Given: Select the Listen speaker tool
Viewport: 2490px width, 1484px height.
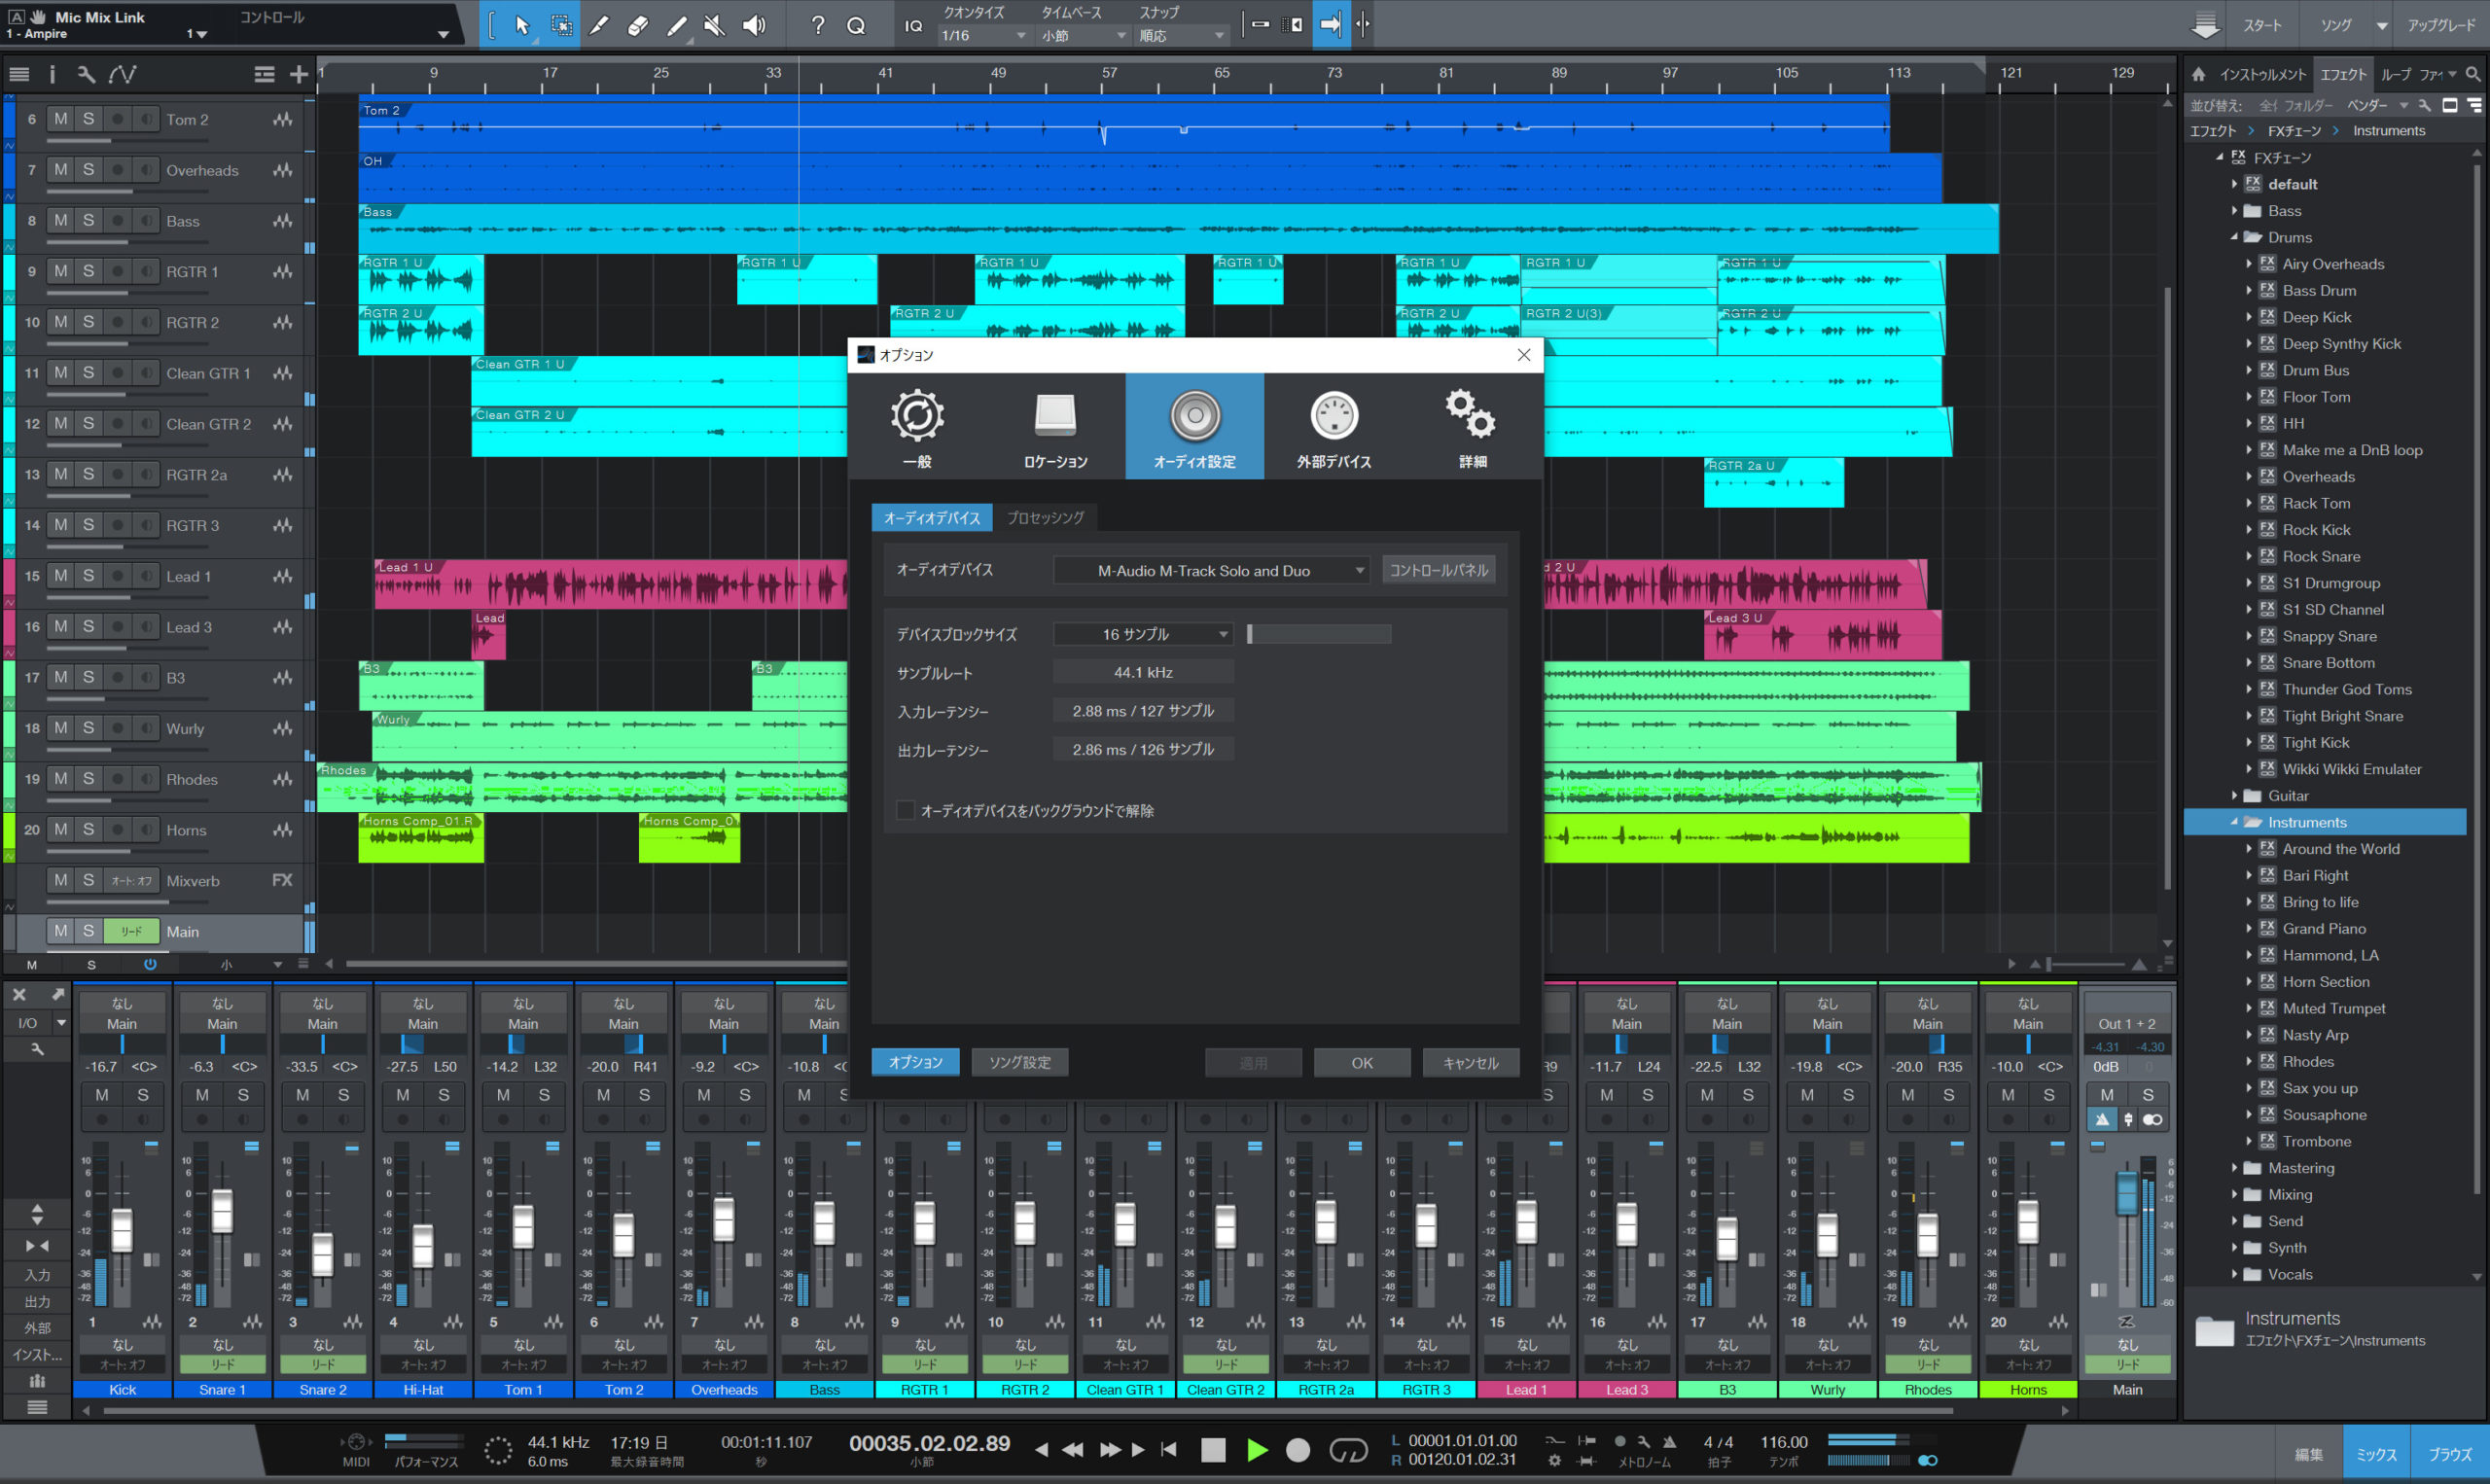Looking at the screenshot, I should [754, 25].
